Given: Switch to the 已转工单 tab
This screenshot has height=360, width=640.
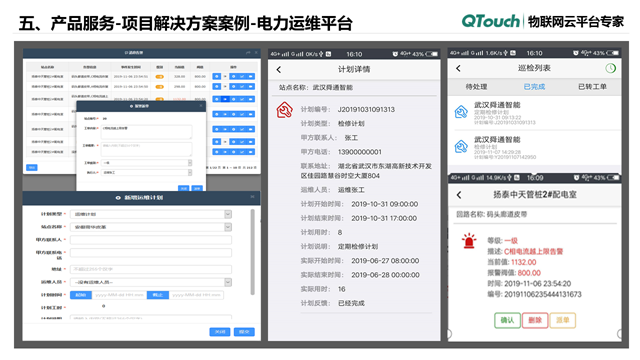Looking at the screenshot, I should [x=592, y=87].
